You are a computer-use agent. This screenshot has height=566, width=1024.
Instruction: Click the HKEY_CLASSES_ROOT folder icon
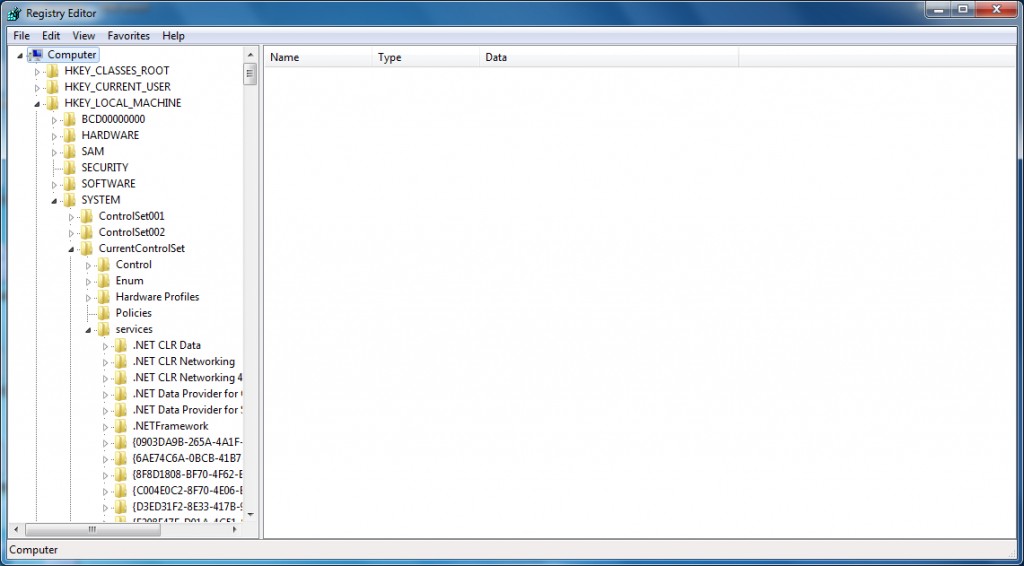coord(53,71)
